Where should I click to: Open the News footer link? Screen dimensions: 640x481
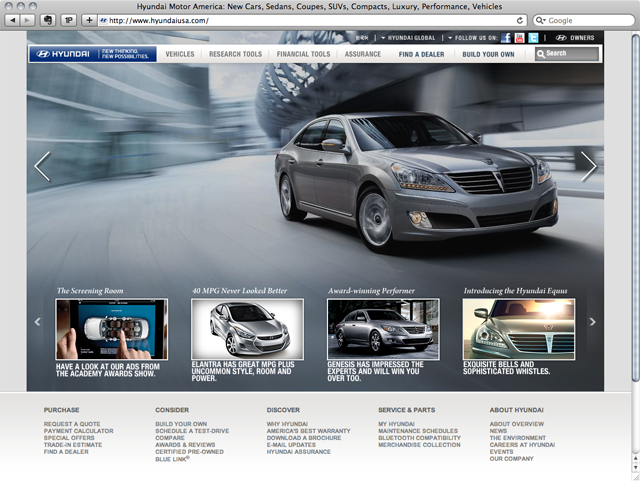coord(498,431)
